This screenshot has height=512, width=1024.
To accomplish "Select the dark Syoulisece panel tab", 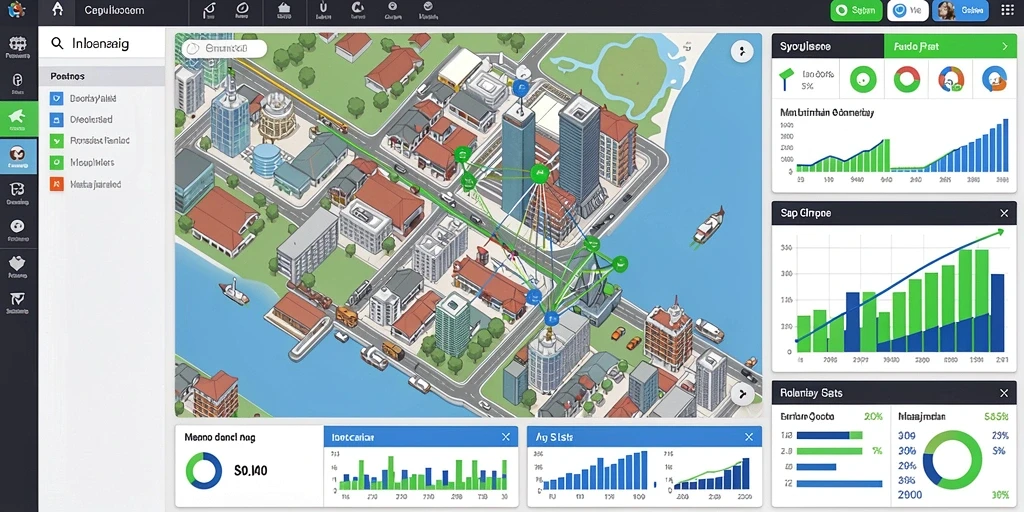I will 827,46.
